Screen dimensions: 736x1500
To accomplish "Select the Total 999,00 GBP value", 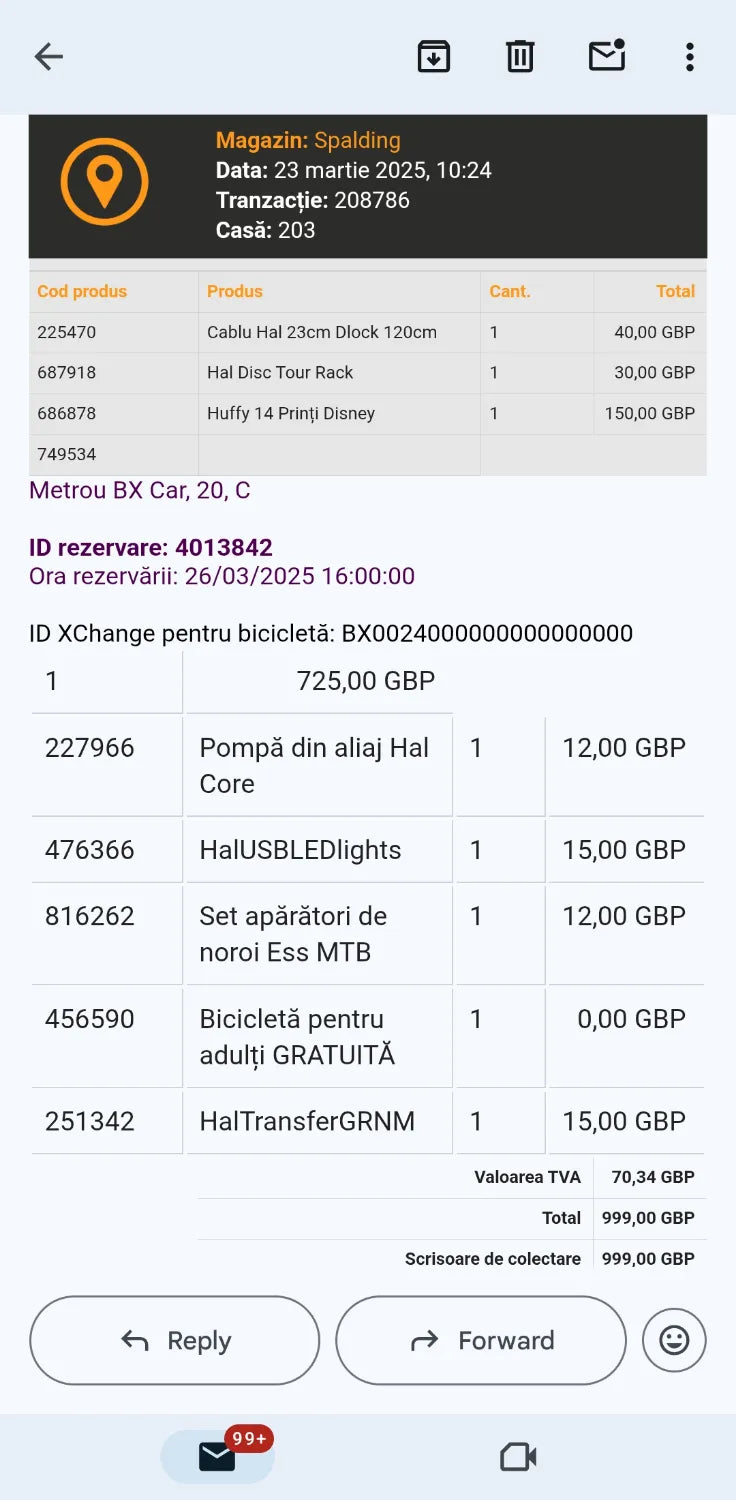I will coord(648,1218).
